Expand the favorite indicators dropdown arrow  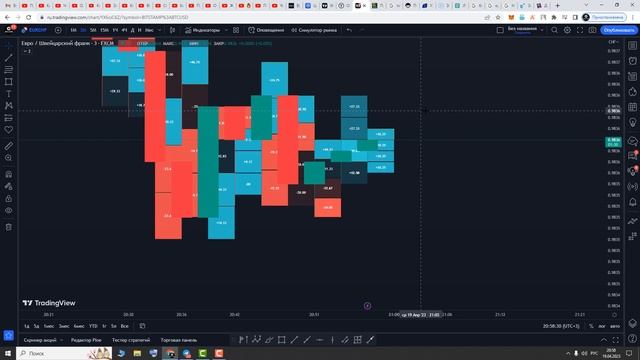pyautogui.click(x=227, y=30)
